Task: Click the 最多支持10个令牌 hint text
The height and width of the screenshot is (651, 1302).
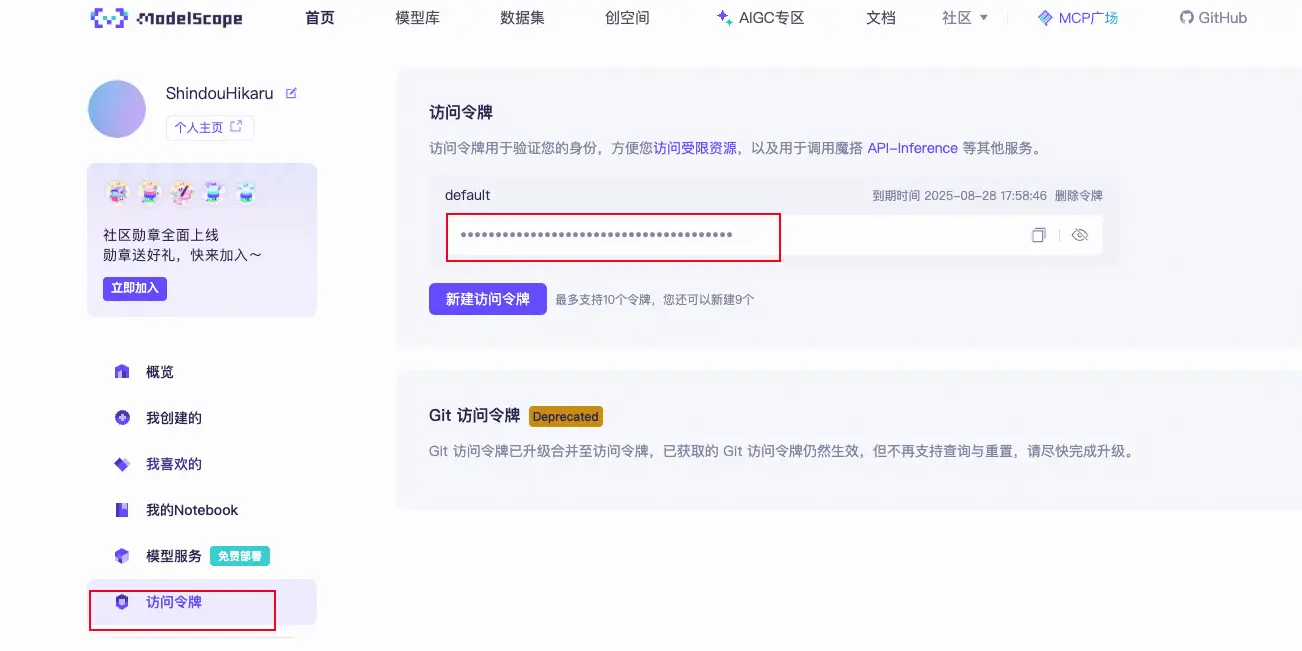Action: 655,299
